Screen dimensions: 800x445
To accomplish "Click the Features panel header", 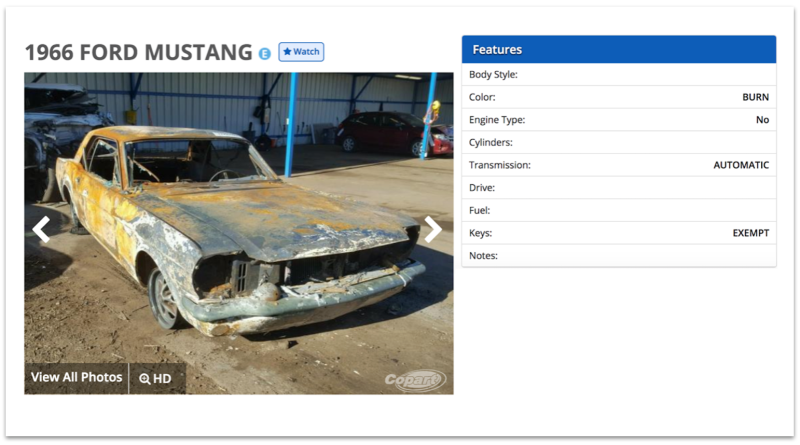I will coord(619,50).
